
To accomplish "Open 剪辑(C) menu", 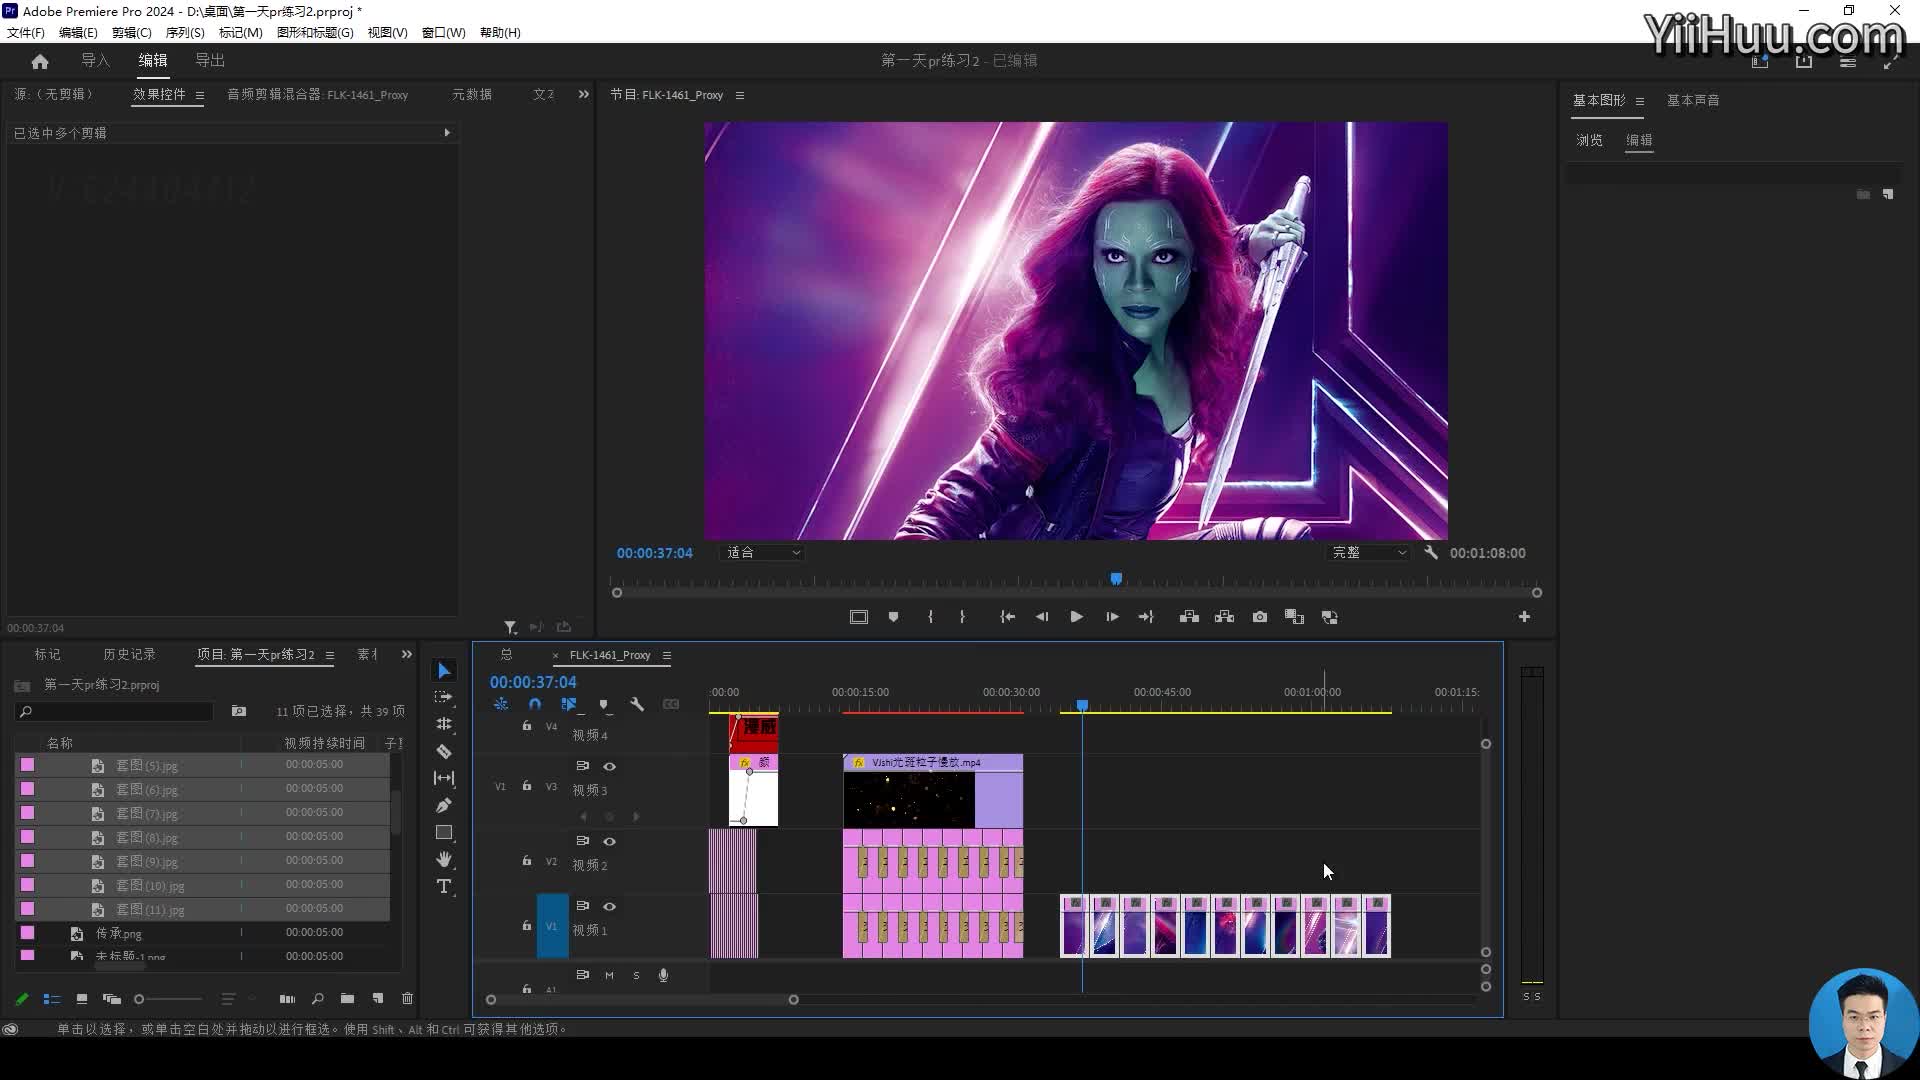I will [x=131, y=32].
